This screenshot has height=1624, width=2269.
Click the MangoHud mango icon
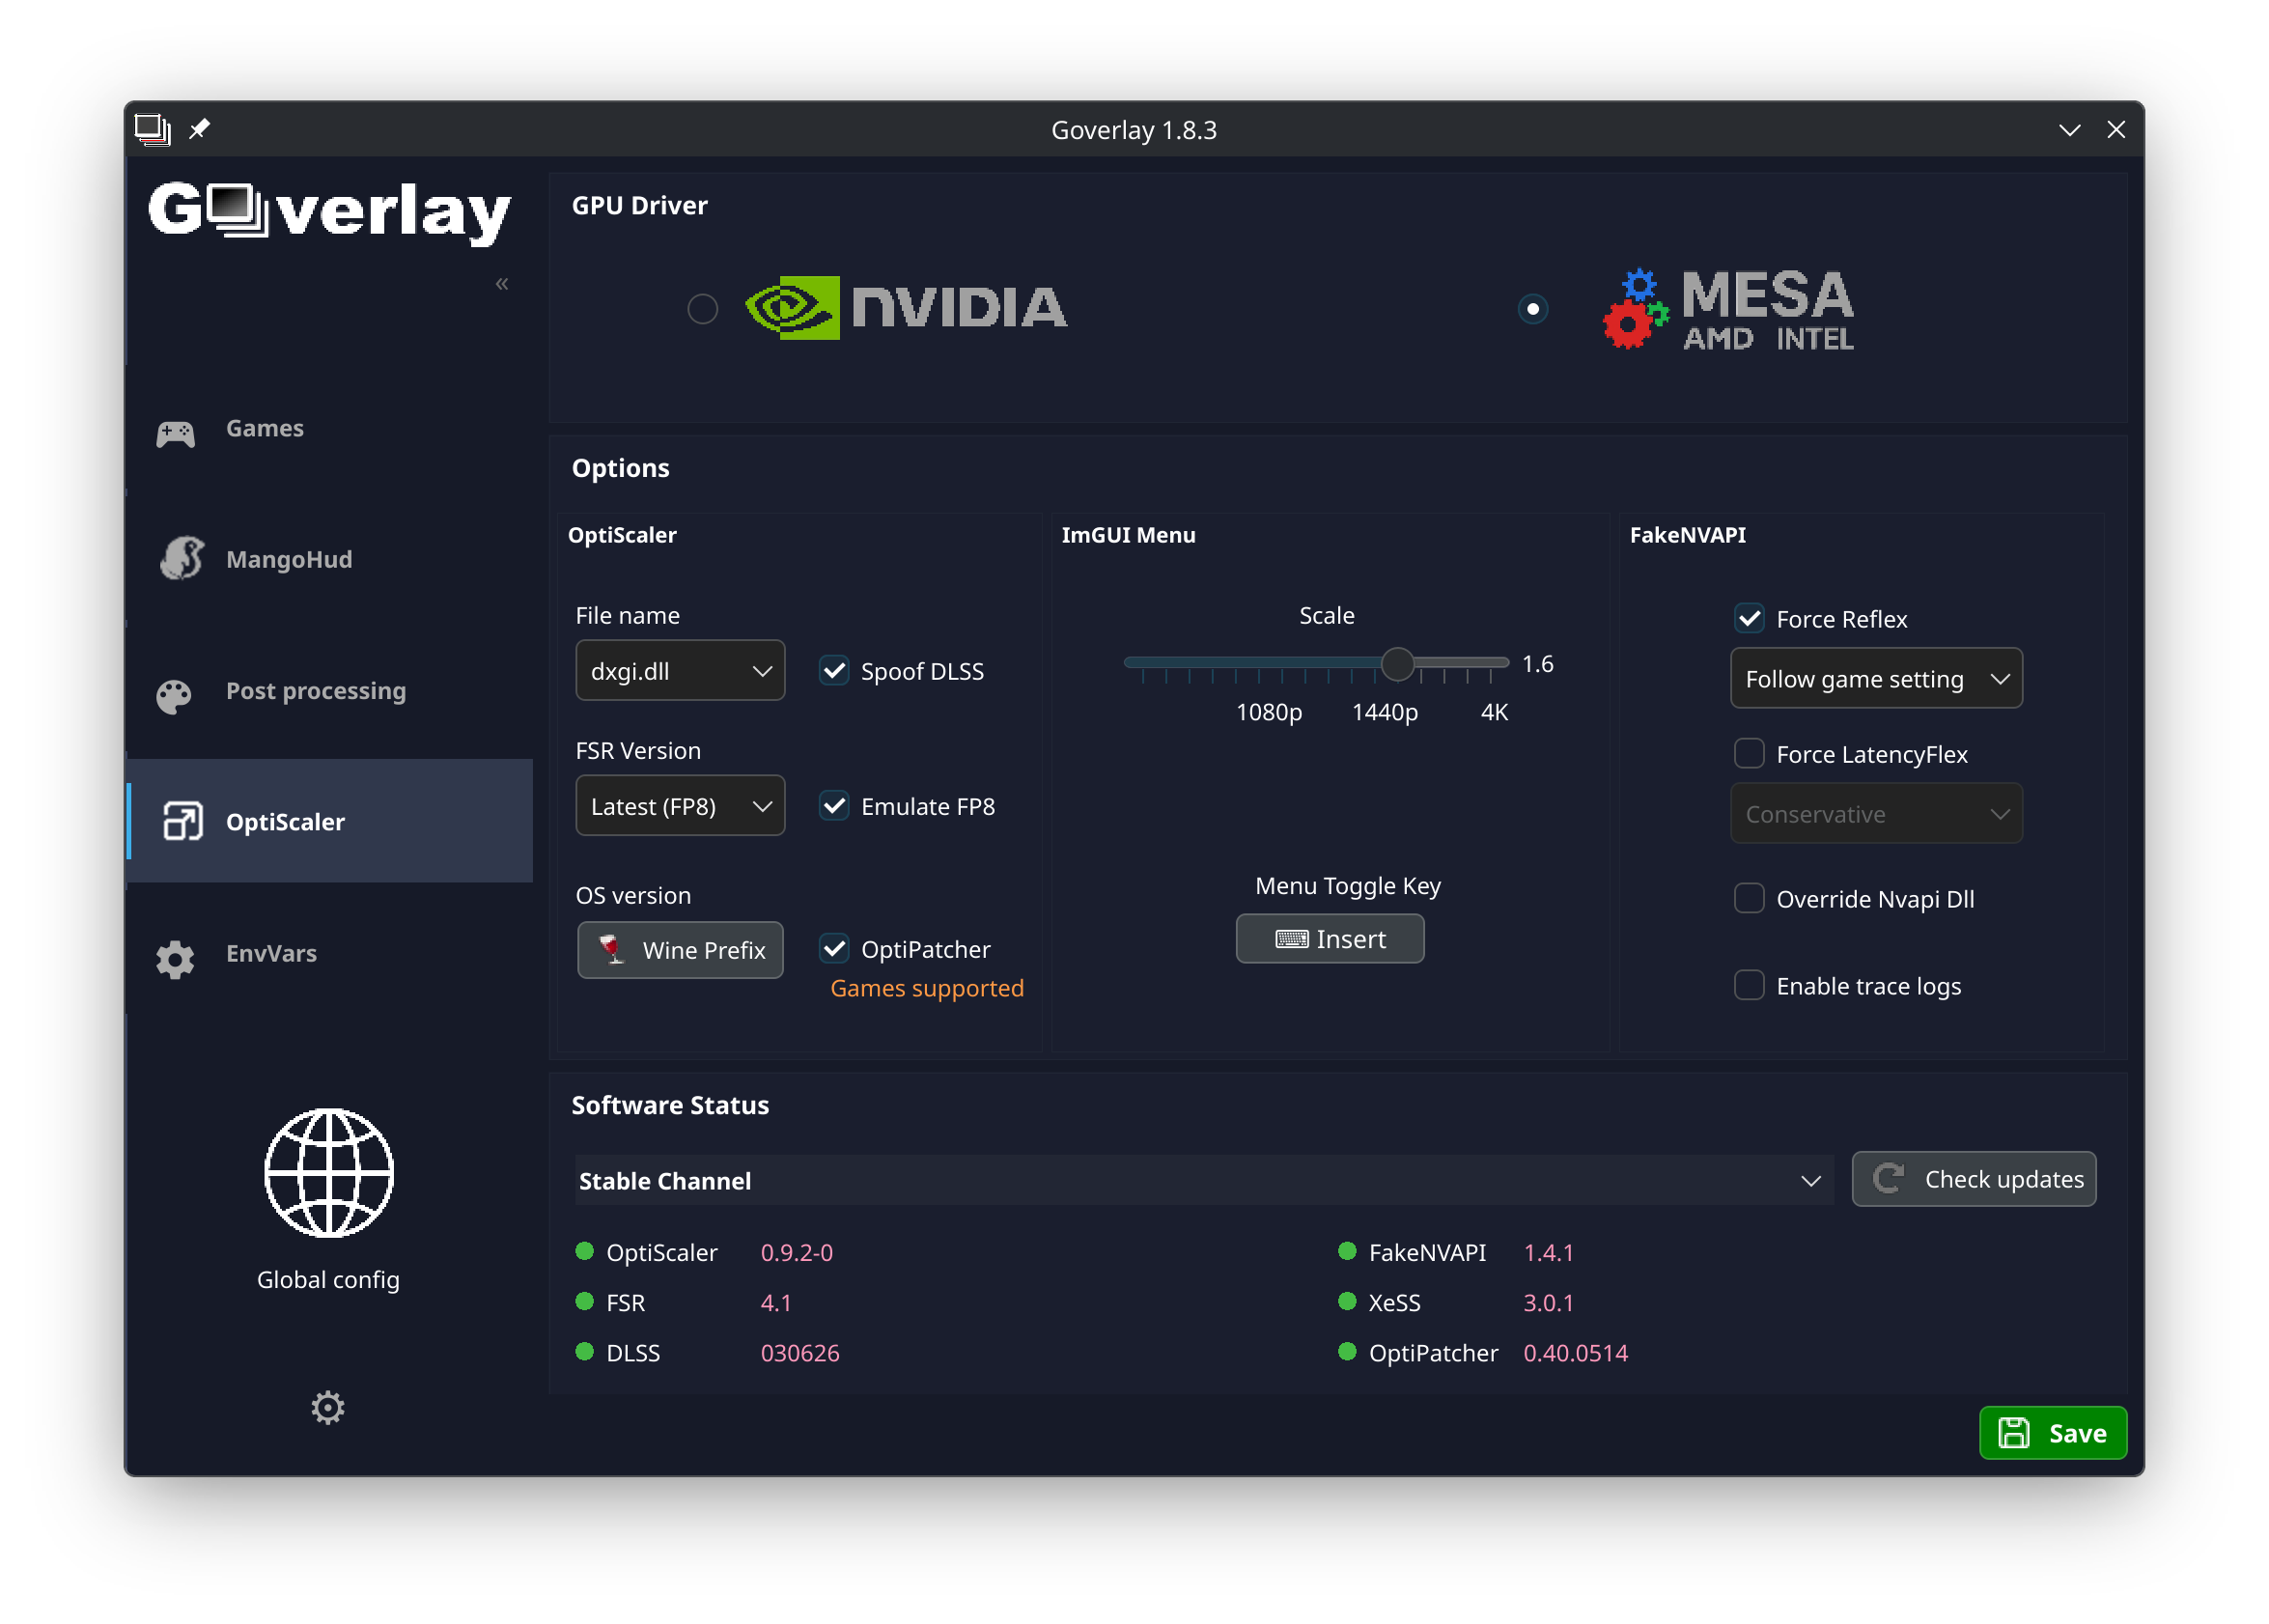pos(181,558)
